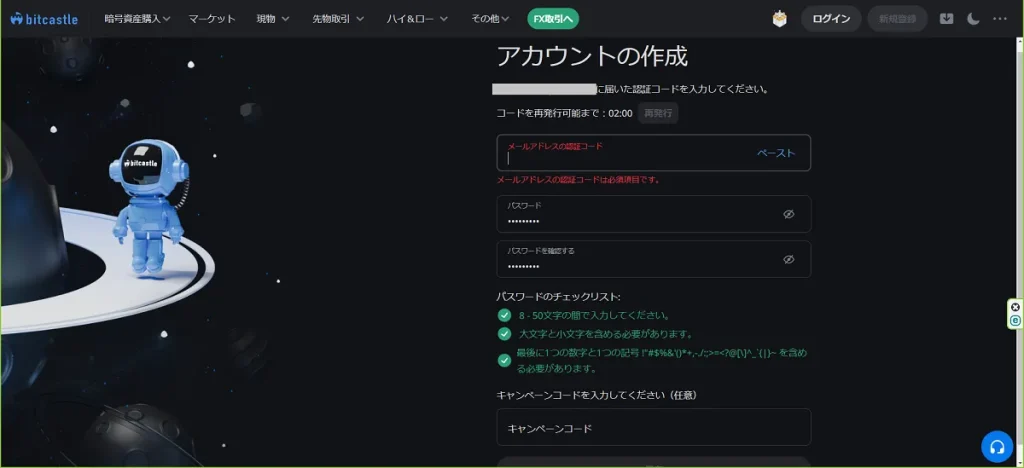Expand the 暗号資産購入 dropdown menu
Image resolution: width=1024 pixels, height=468 pixels.
pyautogui.click(x=137, y=19)
